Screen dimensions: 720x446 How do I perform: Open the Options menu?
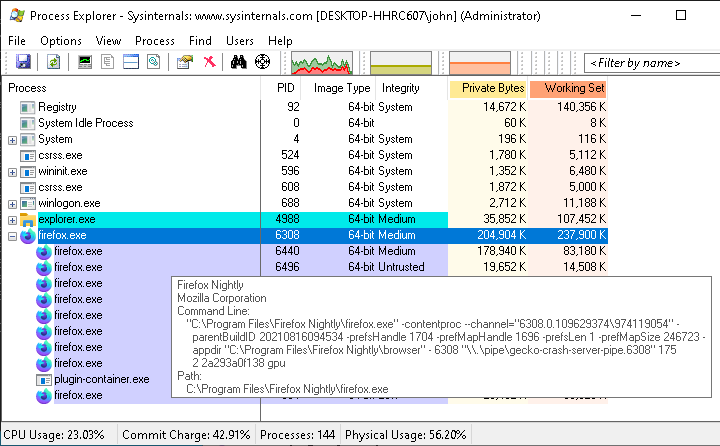pyautogui.click(x=61, y=41)
